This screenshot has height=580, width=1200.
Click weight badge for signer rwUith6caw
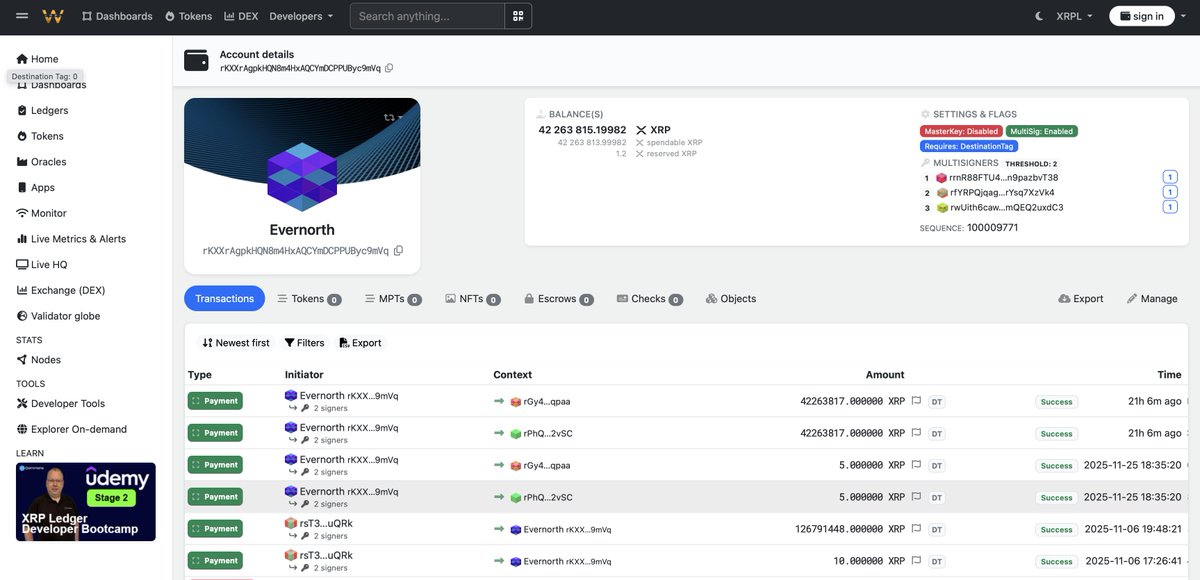(x=1169, y=208)
